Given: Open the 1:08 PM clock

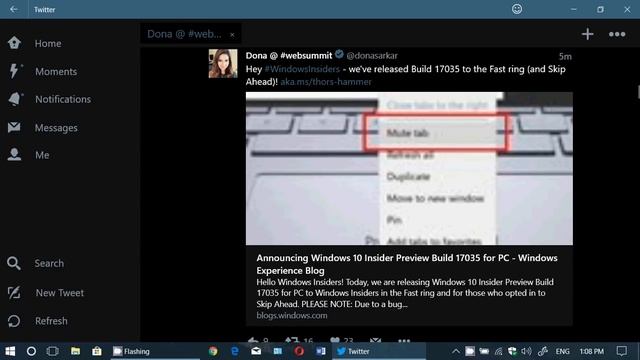Looking at the screenshot, I should pos(591,351).
